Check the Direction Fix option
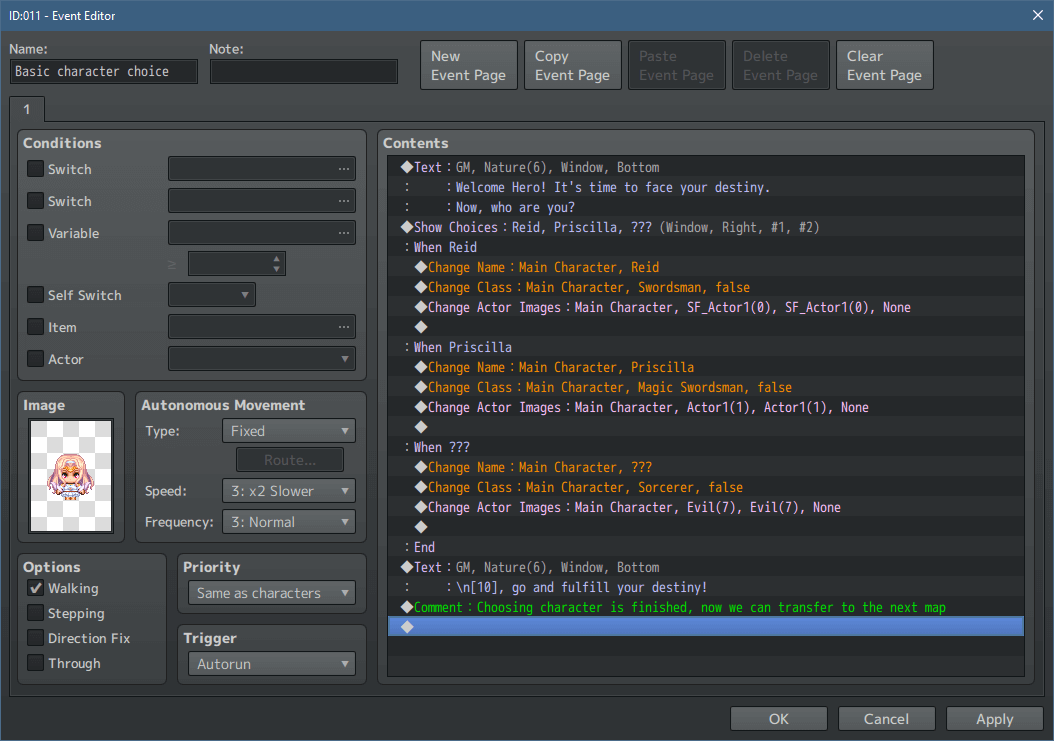Screen dimensions: 1054x741 (34, 638)
